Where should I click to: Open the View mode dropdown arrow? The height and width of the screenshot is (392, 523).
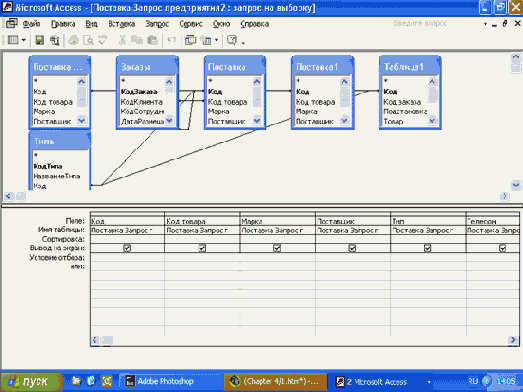pyautogui.click(x=24, y=40)
